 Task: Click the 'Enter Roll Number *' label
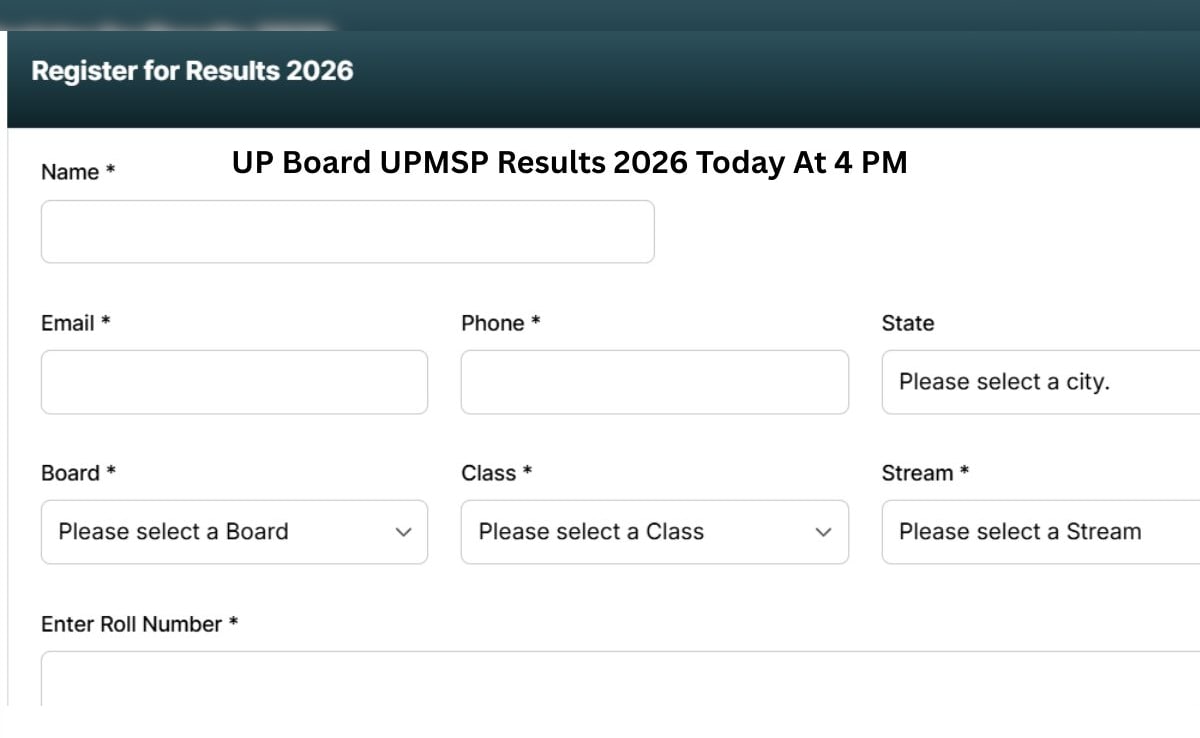tap(139, 624)
